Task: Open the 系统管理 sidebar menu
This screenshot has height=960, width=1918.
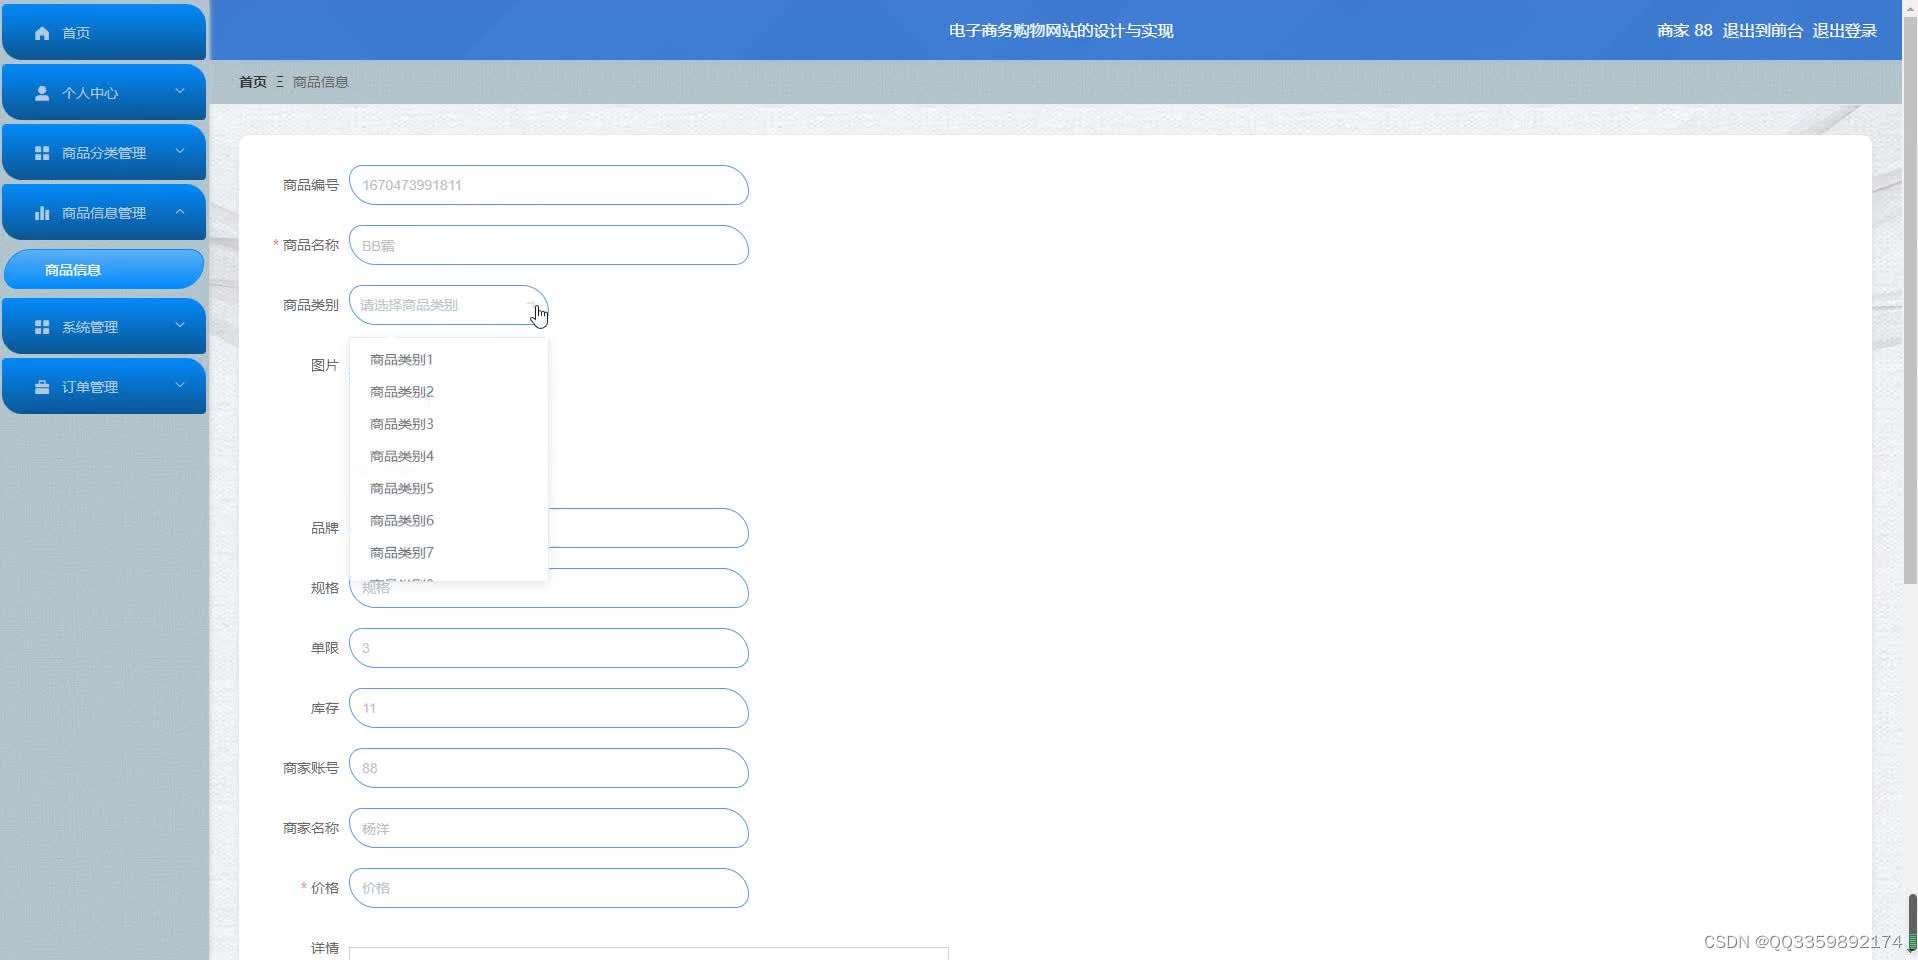Action: pos(104,326)
